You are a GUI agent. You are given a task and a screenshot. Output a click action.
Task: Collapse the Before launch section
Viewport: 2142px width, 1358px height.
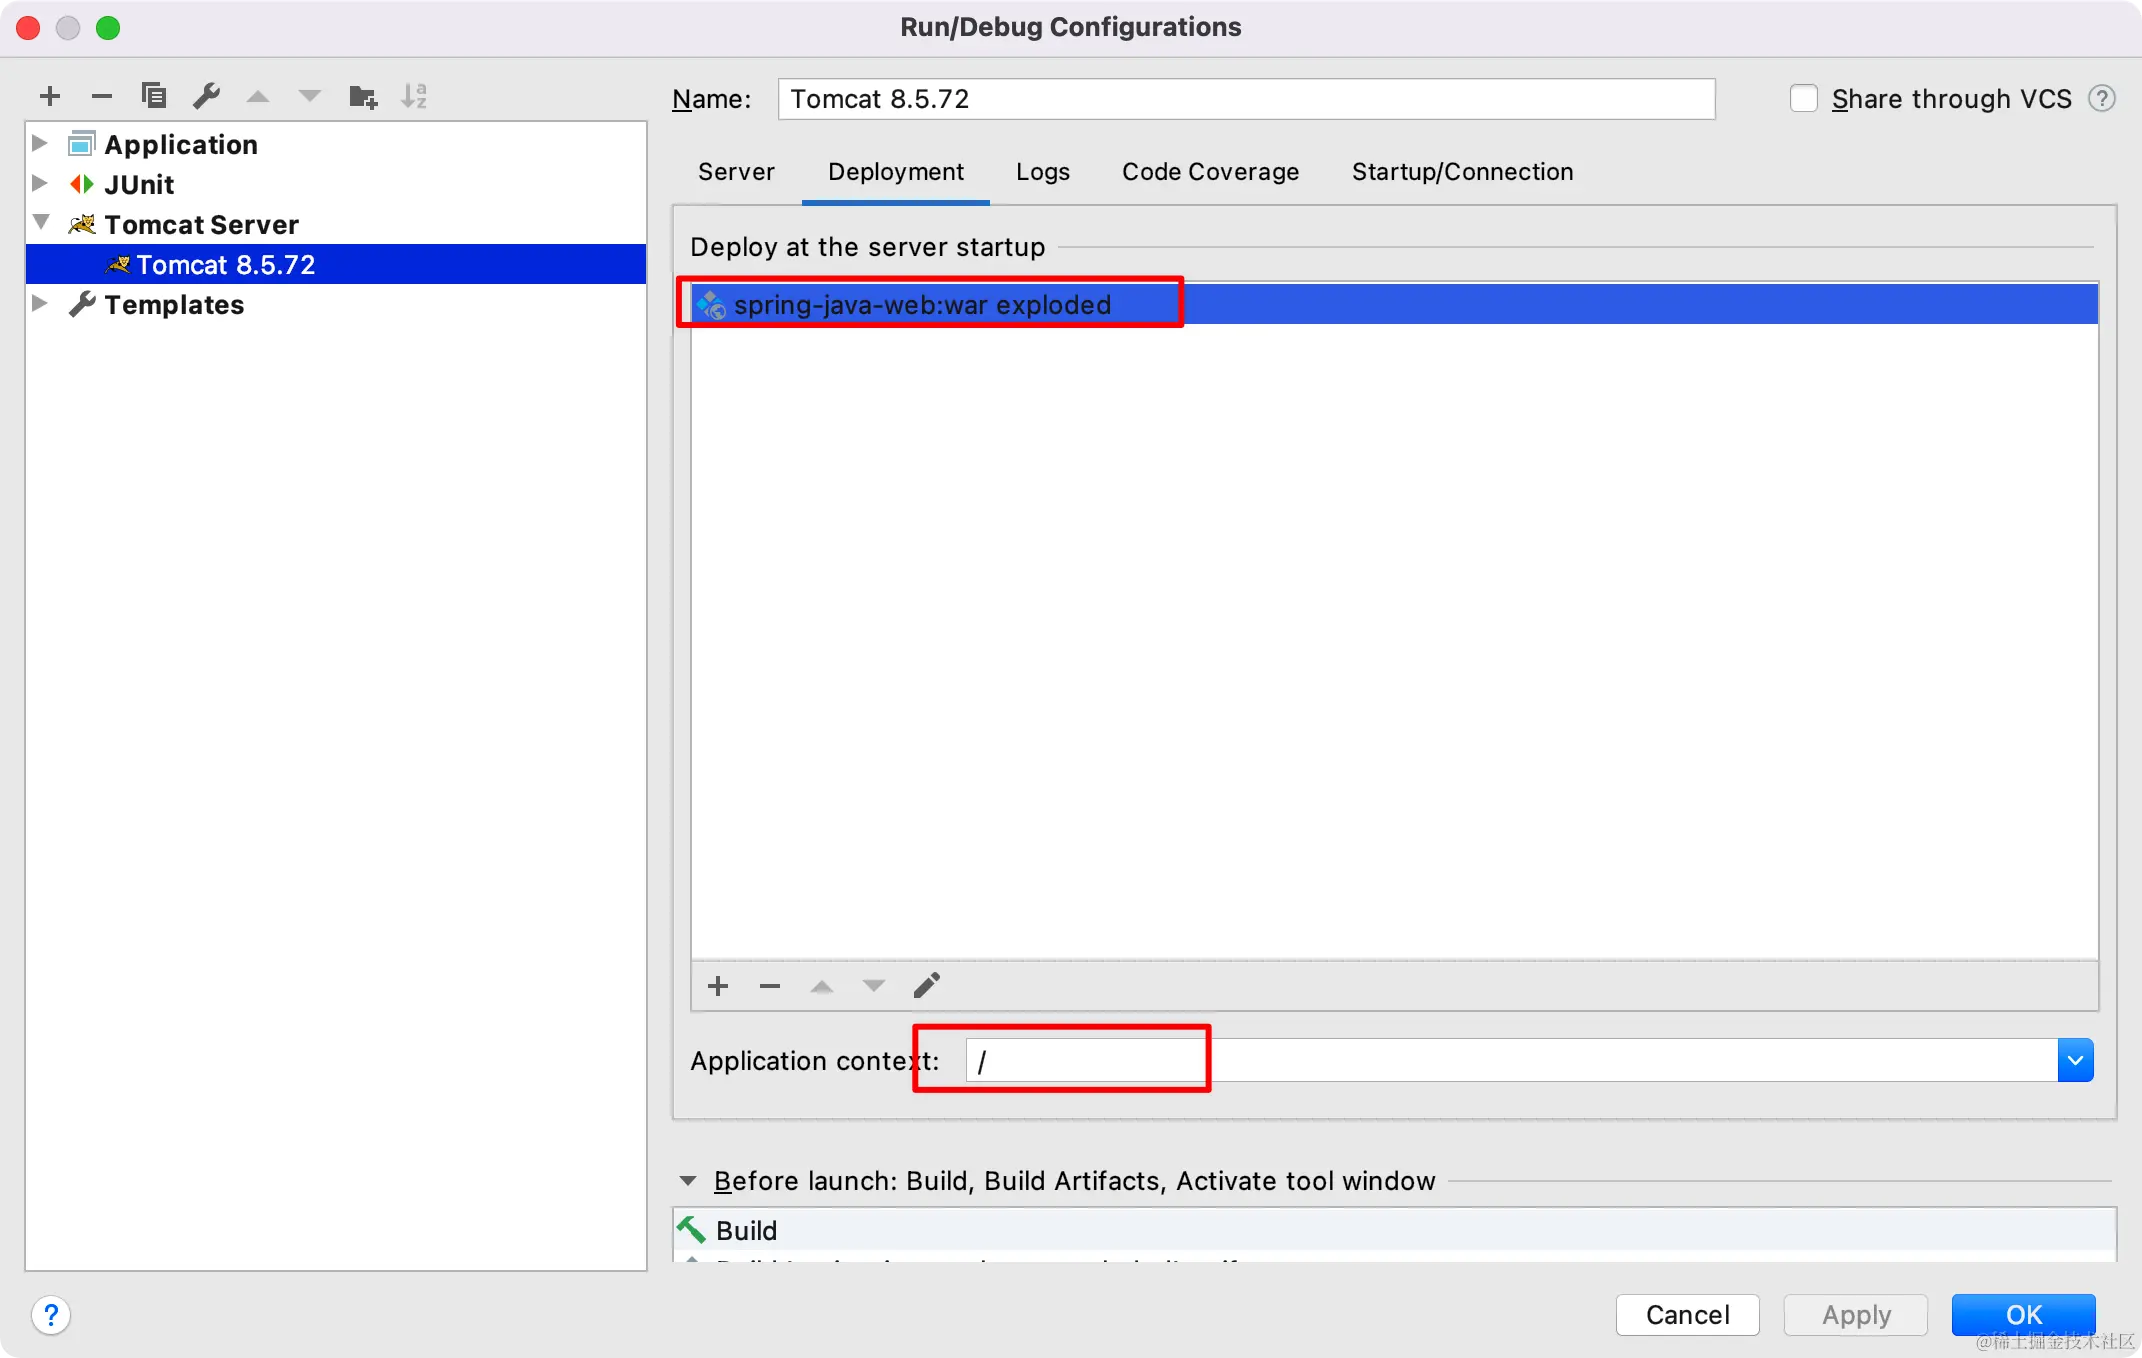point(688,1181)
